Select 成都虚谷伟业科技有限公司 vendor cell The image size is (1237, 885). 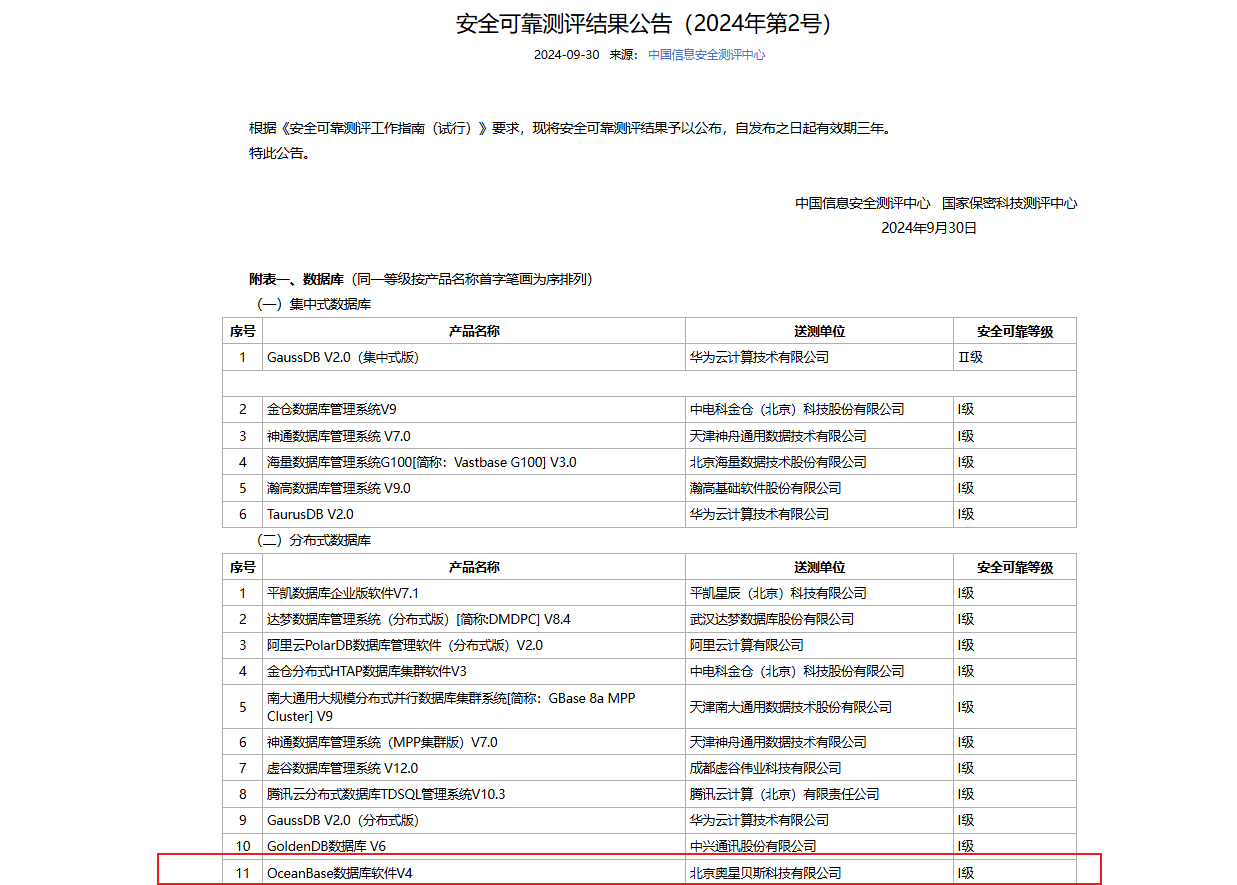(765, 768)
